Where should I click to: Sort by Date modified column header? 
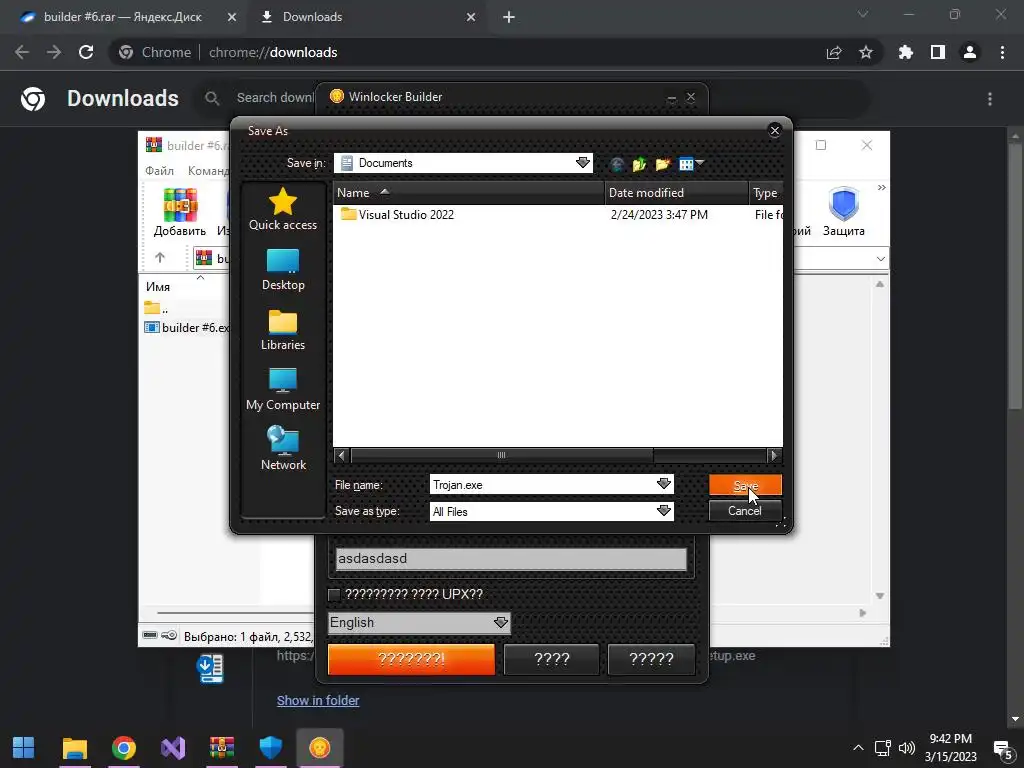click(x=677, y=193)
